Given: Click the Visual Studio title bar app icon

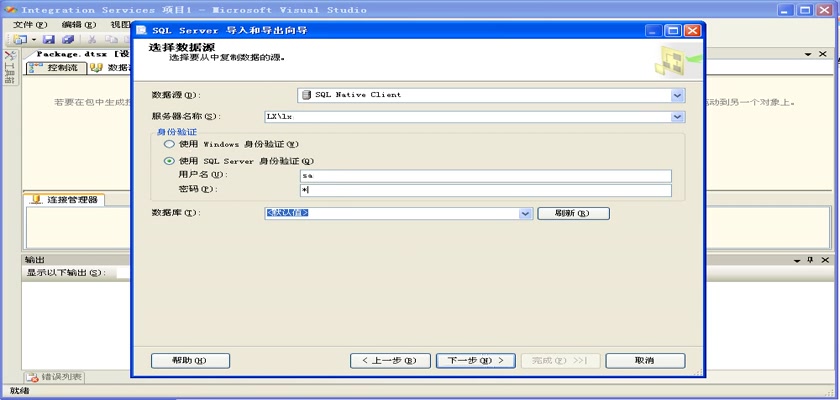Looking at the screenshot, I should (x=10, y=10).
